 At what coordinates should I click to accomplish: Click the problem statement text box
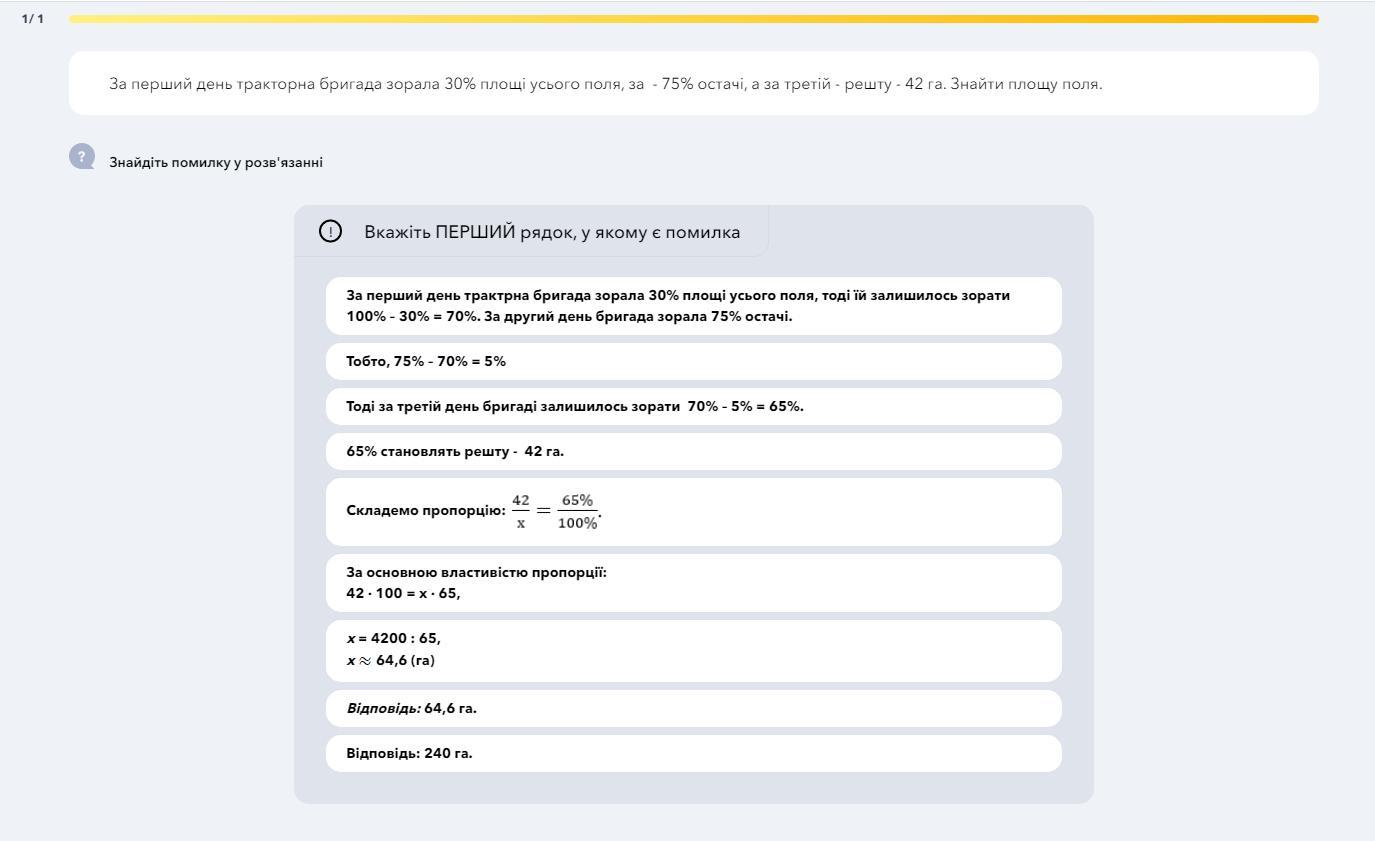(693, 84)
